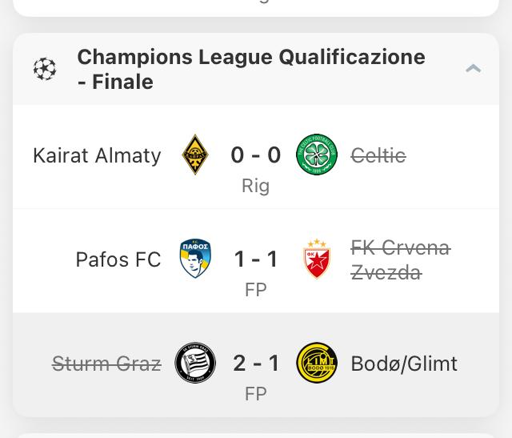512x438 pixels.
Task: Open the 2 - 1 match score
Action: pyautogui.click(x=256, y=363)
